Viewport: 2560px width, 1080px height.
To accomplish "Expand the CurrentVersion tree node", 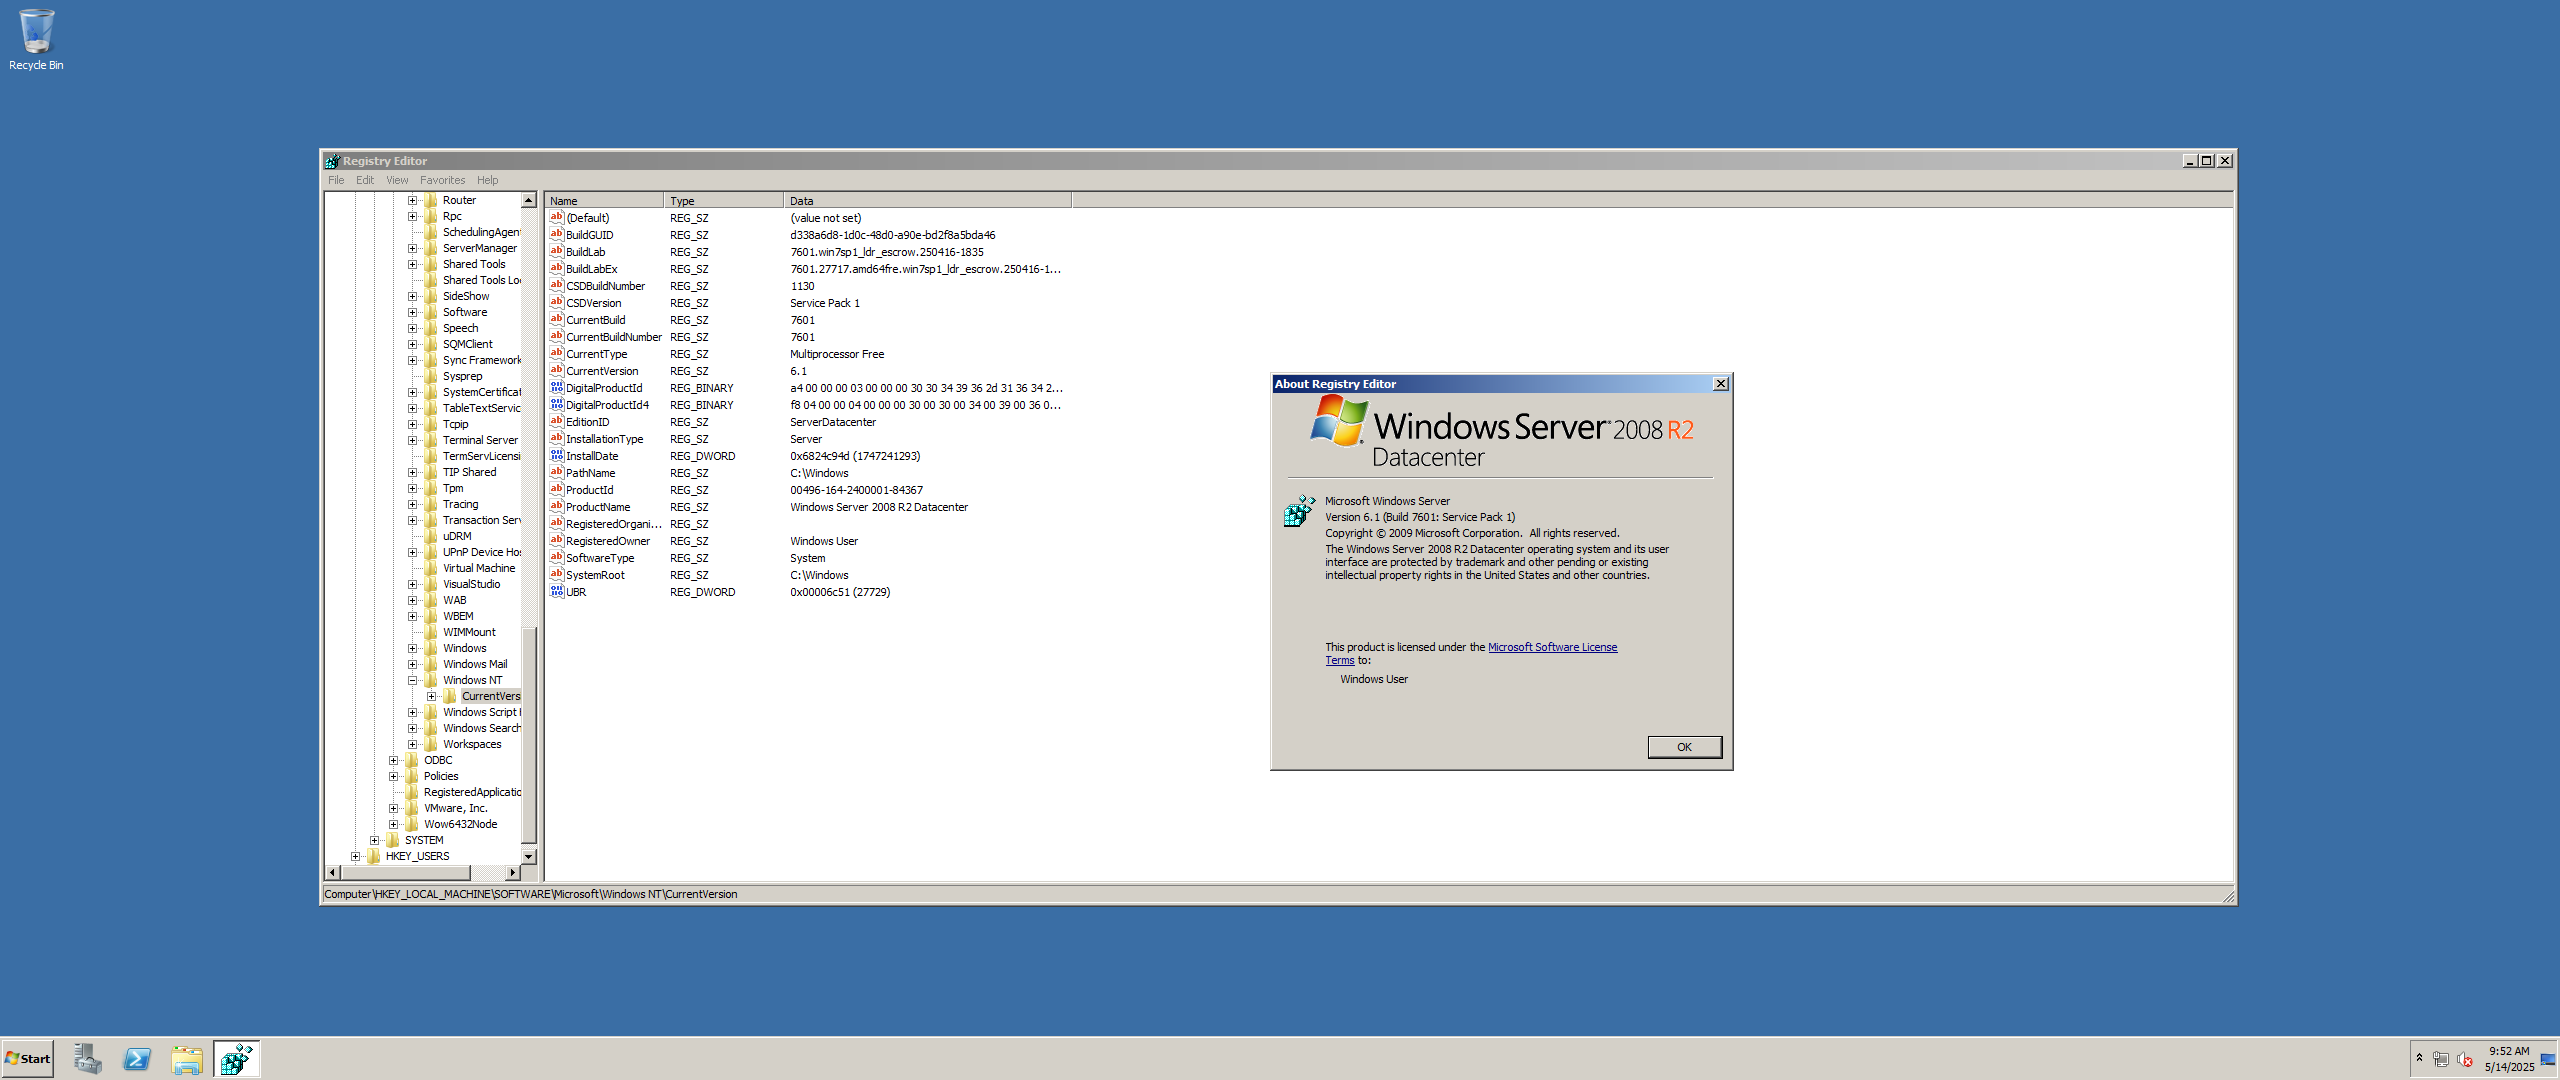I will click(x=431, y=696).
